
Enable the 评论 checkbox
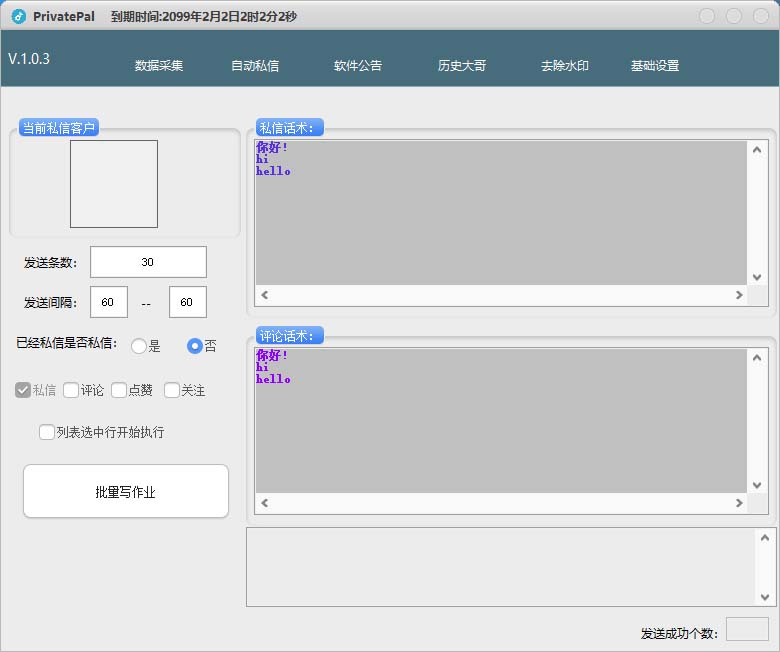pos(71,390)
